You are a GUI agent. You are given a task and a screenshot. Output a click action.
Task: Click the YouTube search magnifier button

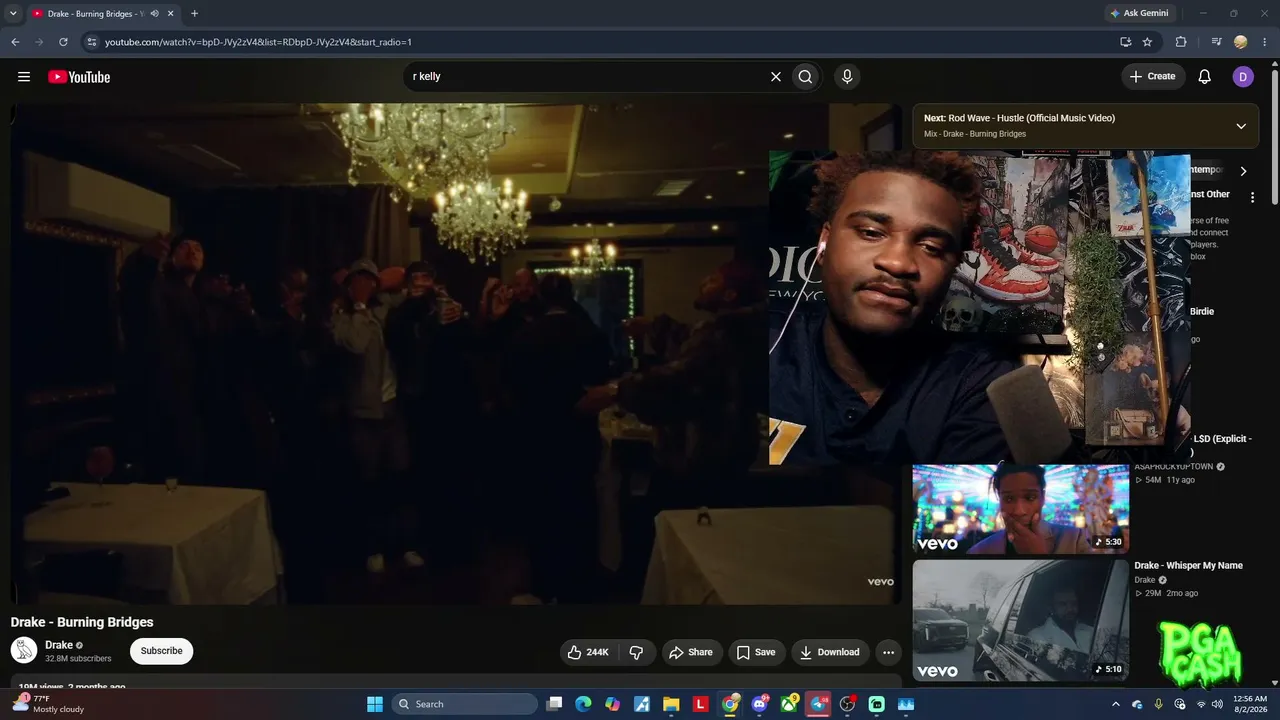click(805, 77)
